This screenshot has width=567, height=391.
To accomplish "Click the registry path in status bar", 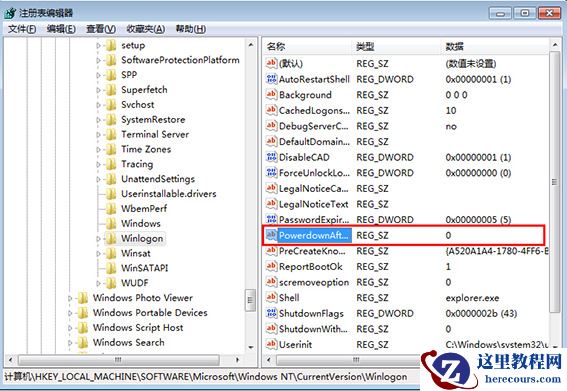I will pyautogui.click(x=205, y=377).
